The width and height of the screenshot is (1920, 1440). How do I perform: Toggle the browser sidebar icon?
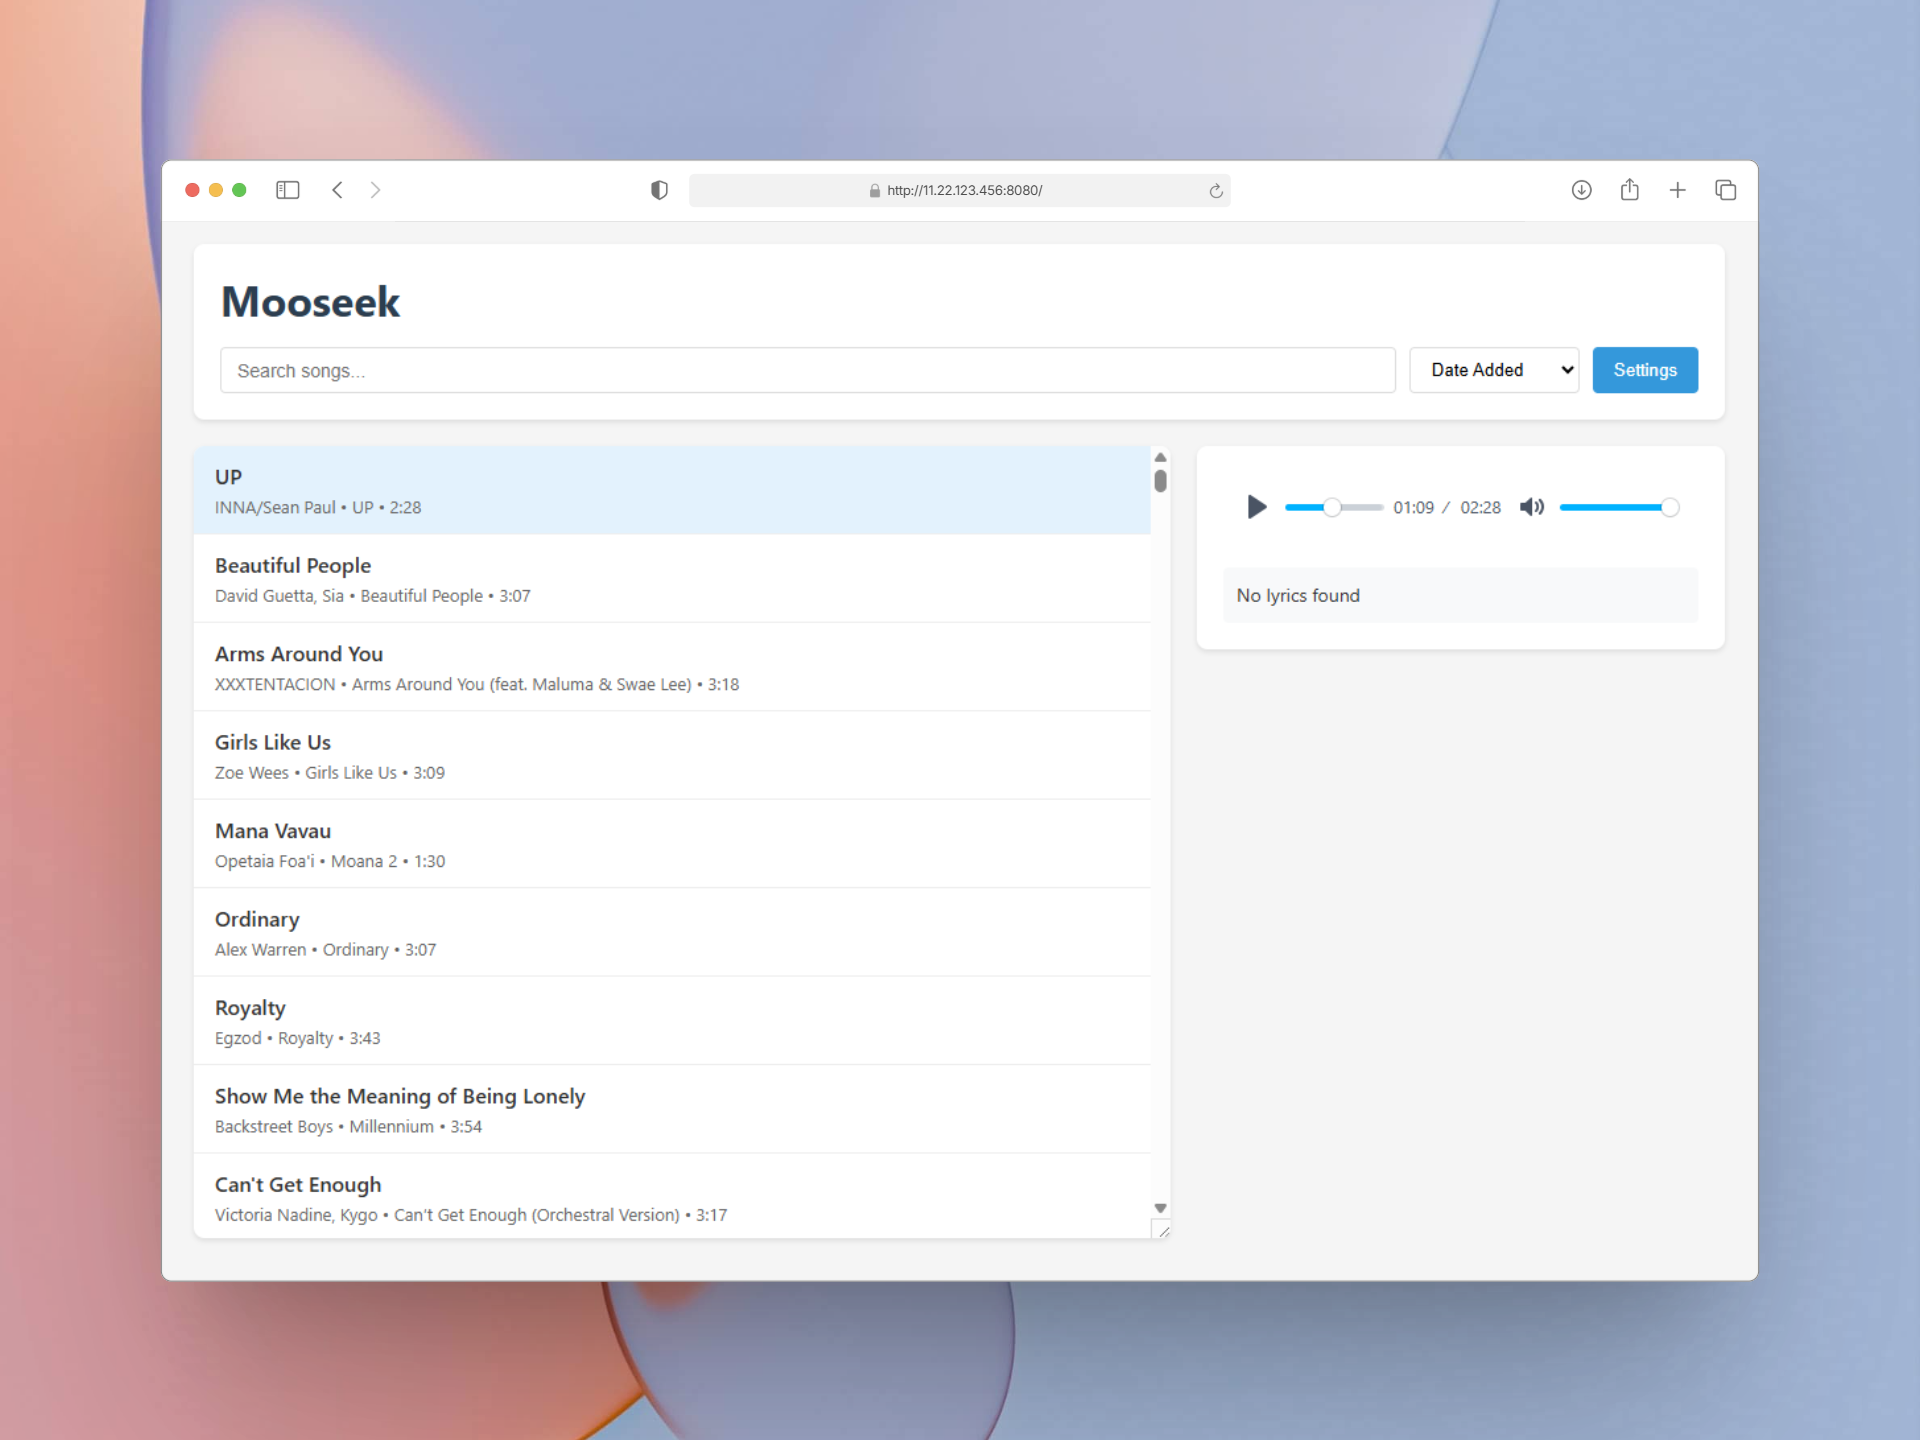(x=288, y=190)
